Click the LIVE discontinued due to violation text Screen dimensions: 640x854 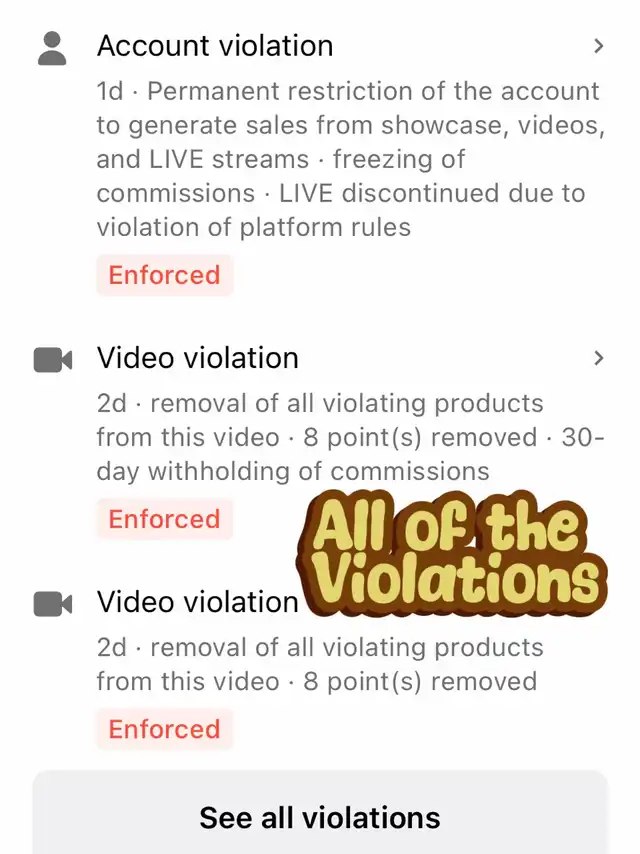(341, 210)
